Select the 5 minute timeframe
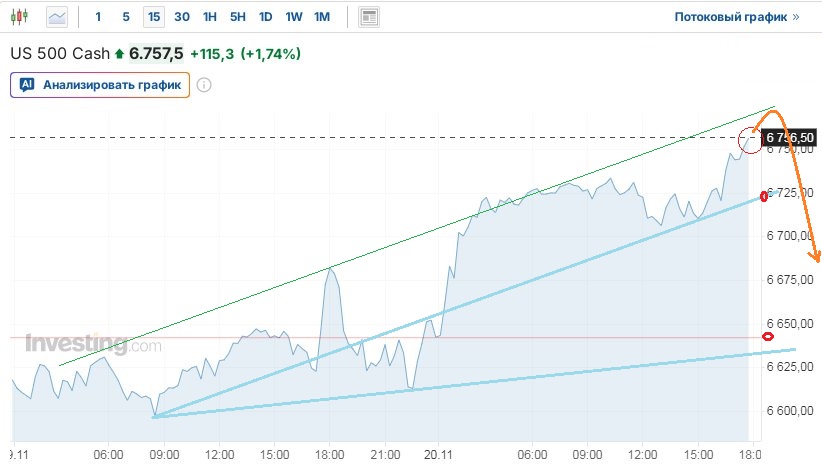The width and height of the screenshot is (822, 465). [125, 17]
